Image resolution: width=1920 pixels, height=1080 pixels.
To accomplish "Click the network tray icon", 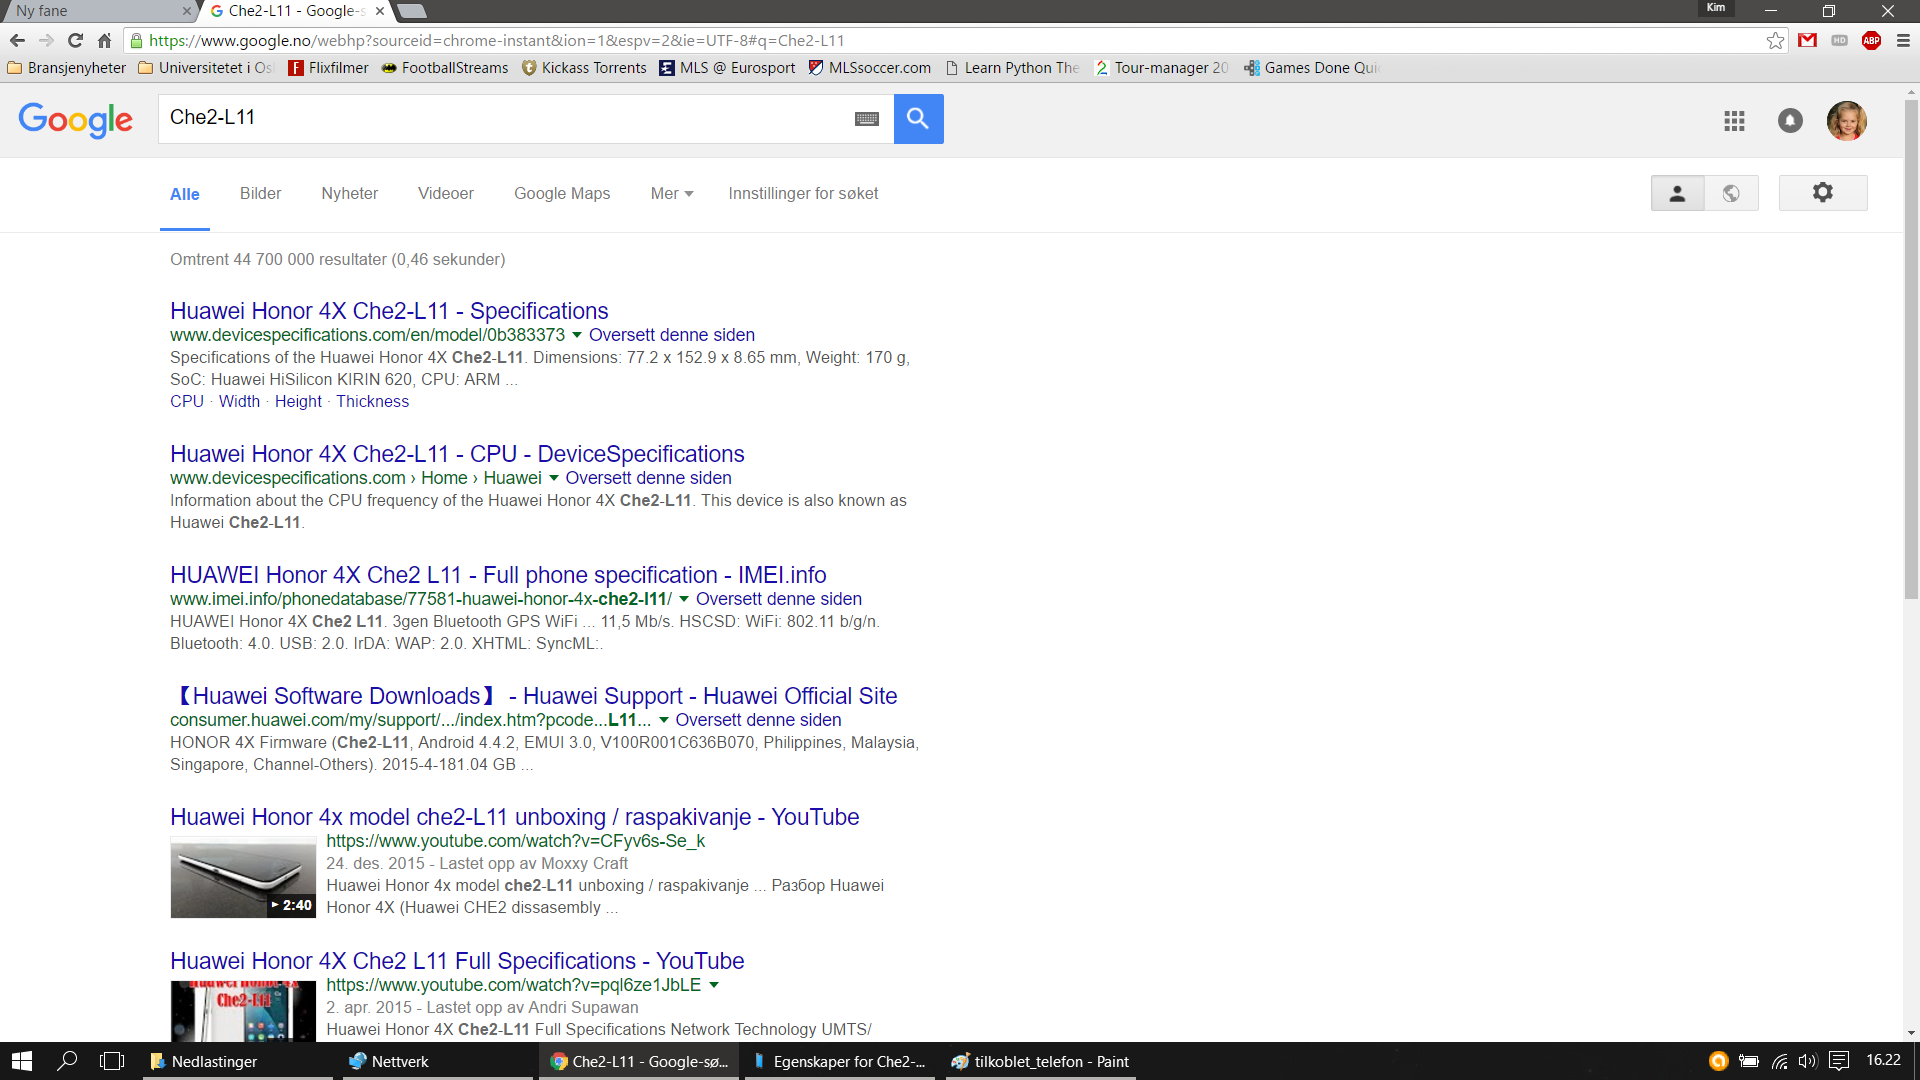I will (1779, 1061).
